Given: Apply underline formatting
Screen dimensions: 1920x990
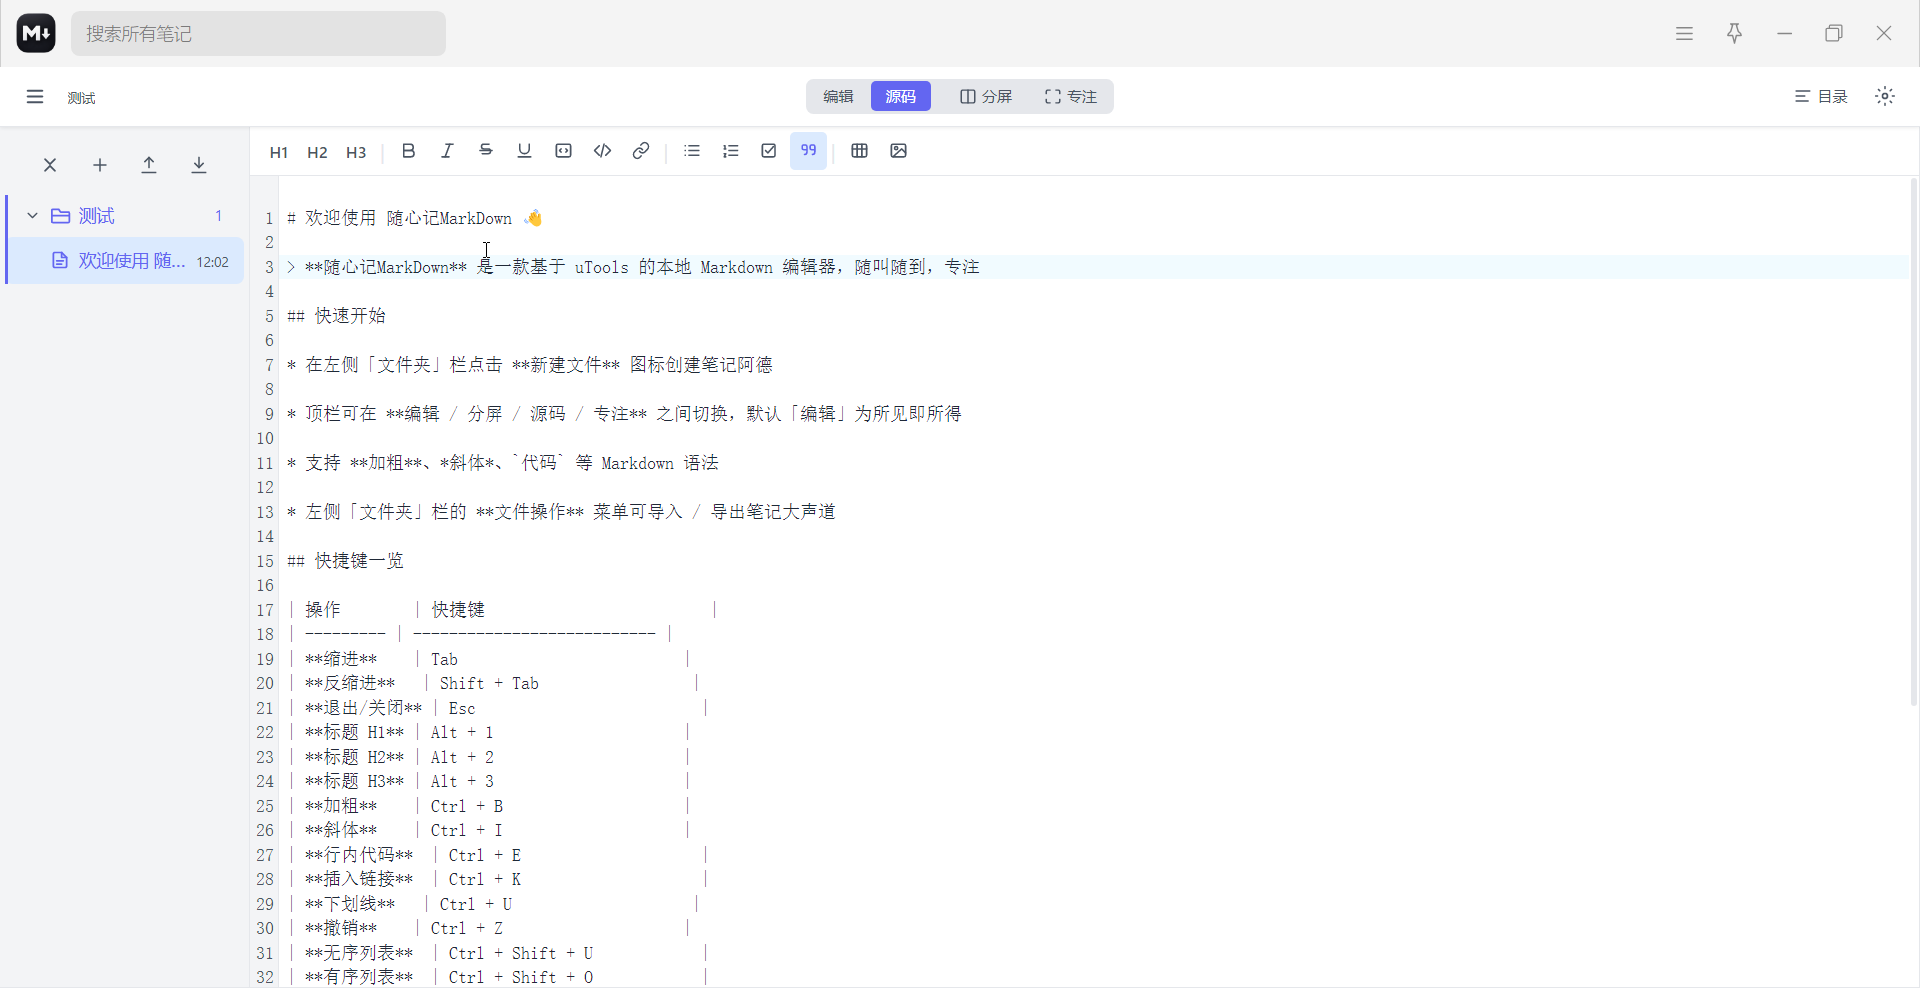Looking at the screenshot, I should pos(524,151).
